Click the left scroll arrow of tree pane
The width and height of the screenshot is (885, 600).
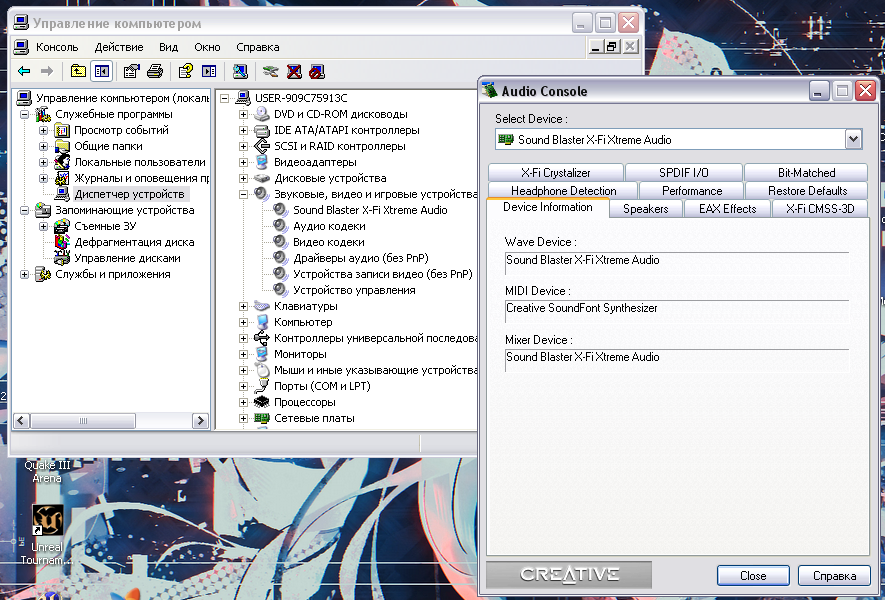tap(21, 421)
